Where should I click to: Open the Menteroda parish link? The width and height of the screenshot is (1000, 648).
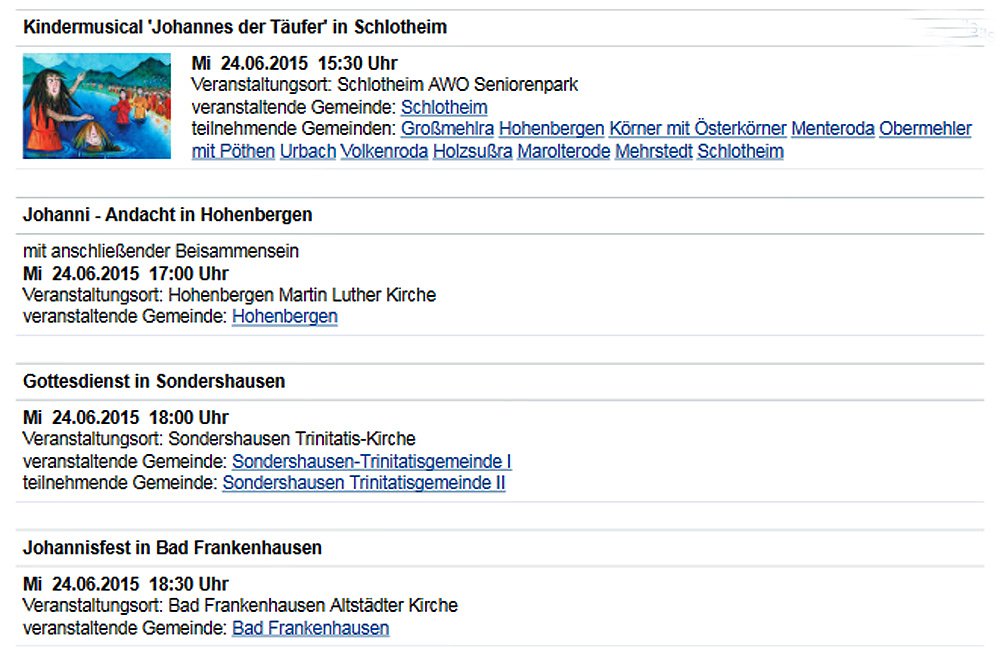pyautogui.click(x=833, y=129)
